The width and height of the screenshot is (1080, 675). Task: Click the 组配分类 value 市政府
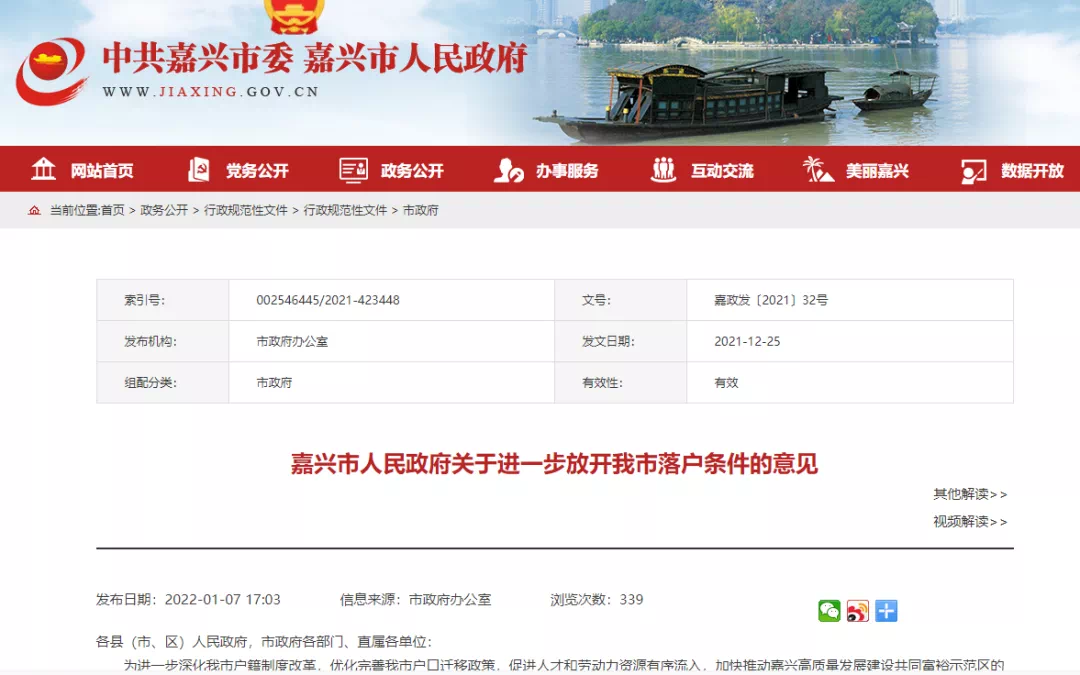(274, 383)
